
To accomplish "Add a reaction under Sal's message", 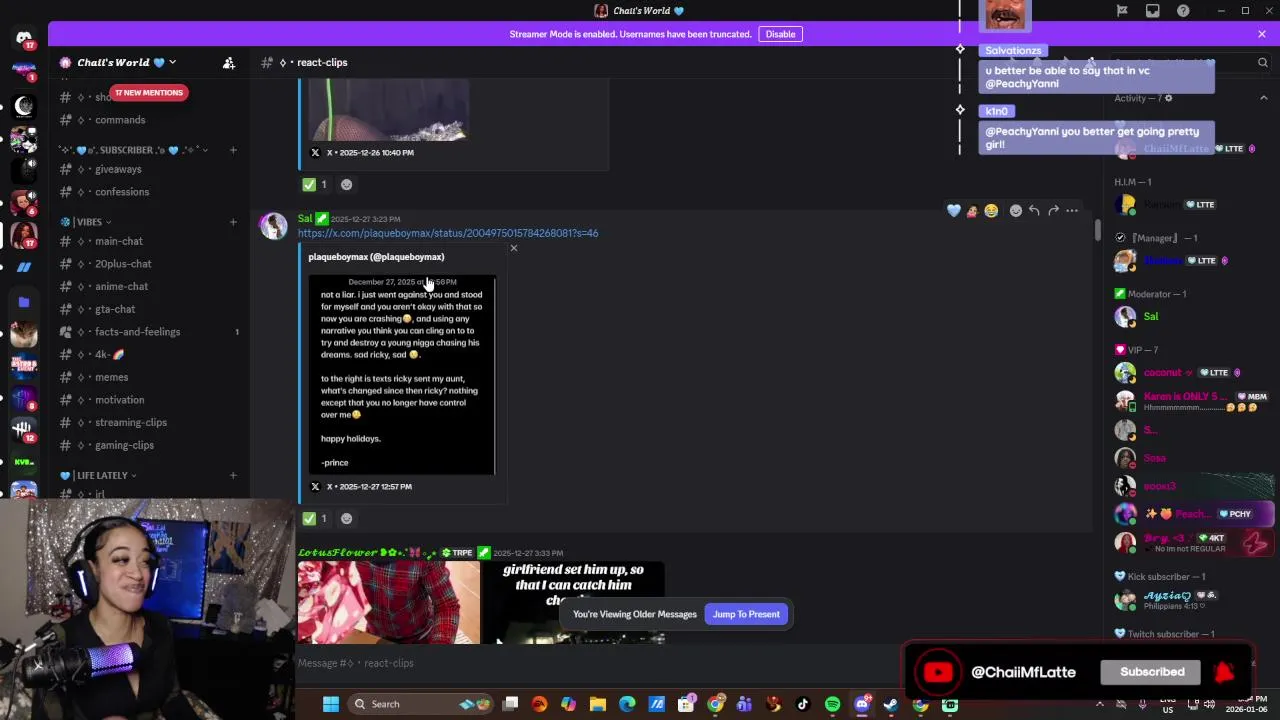I will click(x=346, y=518).
